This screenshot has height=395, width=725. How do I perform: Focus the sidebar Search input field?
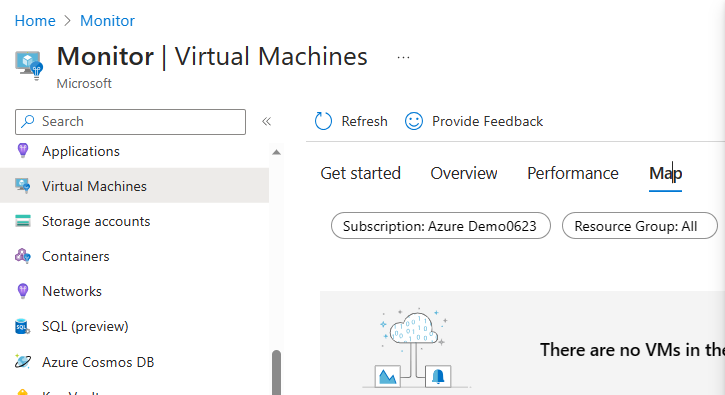(x=130, y=122)
